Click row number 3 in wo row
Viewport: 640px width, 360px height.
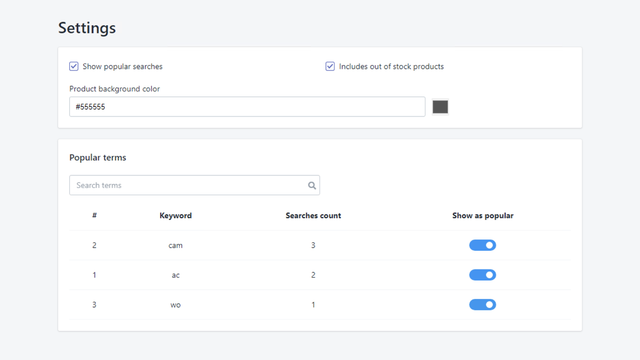pyautogui.click(x=94, y=304)
